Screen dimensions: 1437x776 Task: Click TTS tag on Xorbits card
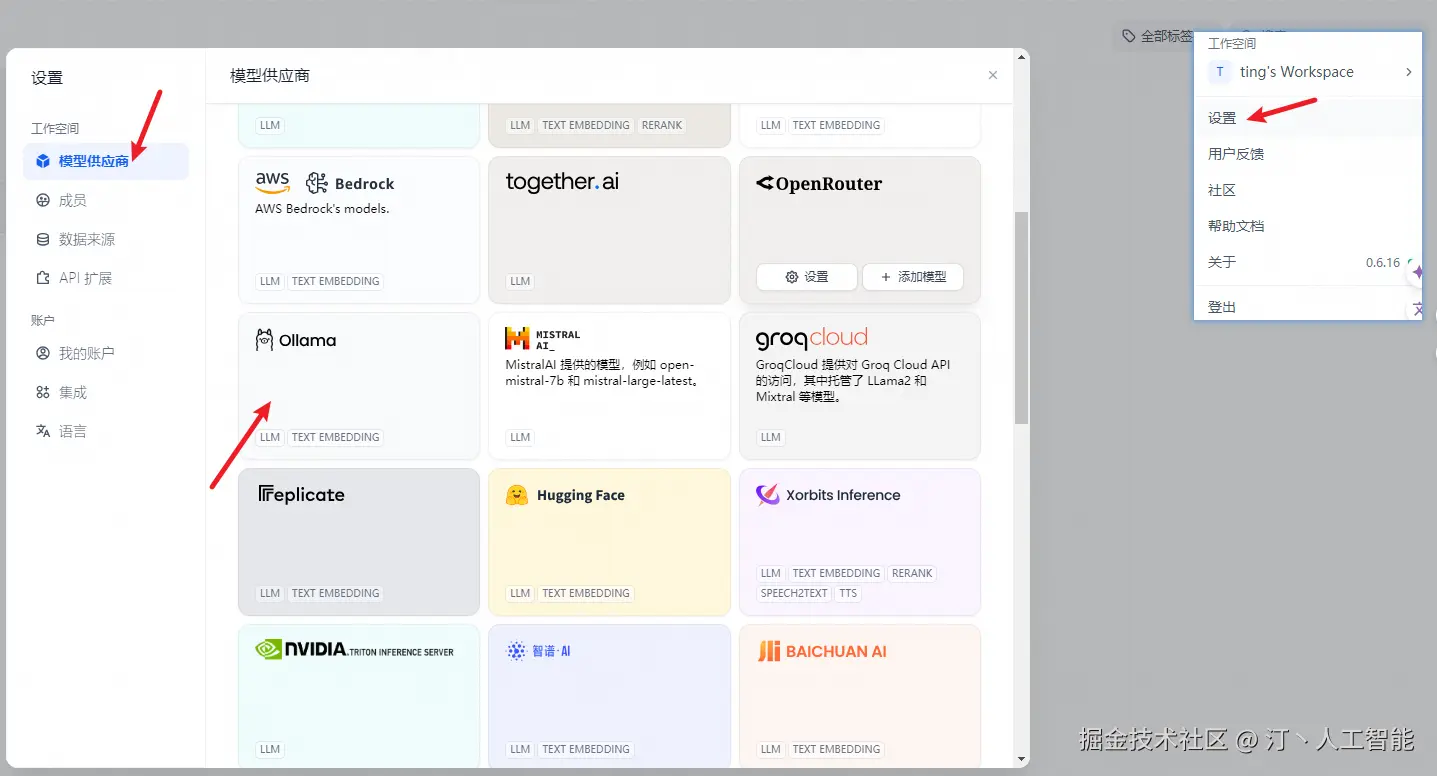pyautogui.click(x=848, y=593)
